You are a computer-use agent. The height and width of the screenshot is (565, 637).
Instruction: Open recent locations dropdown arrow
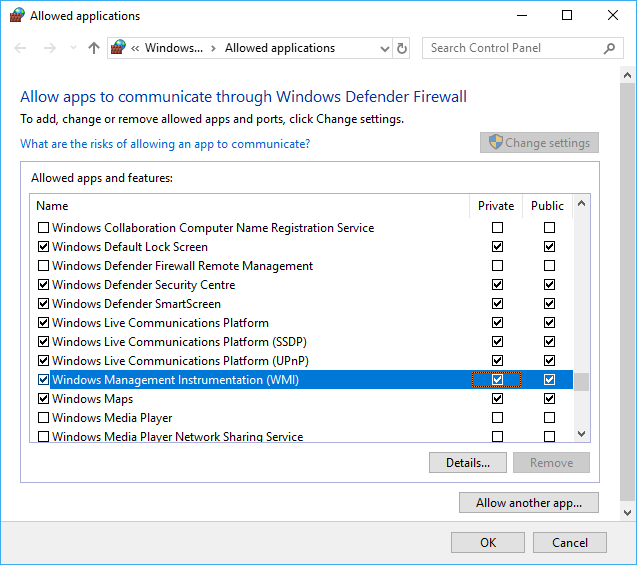tap(73, 48)
